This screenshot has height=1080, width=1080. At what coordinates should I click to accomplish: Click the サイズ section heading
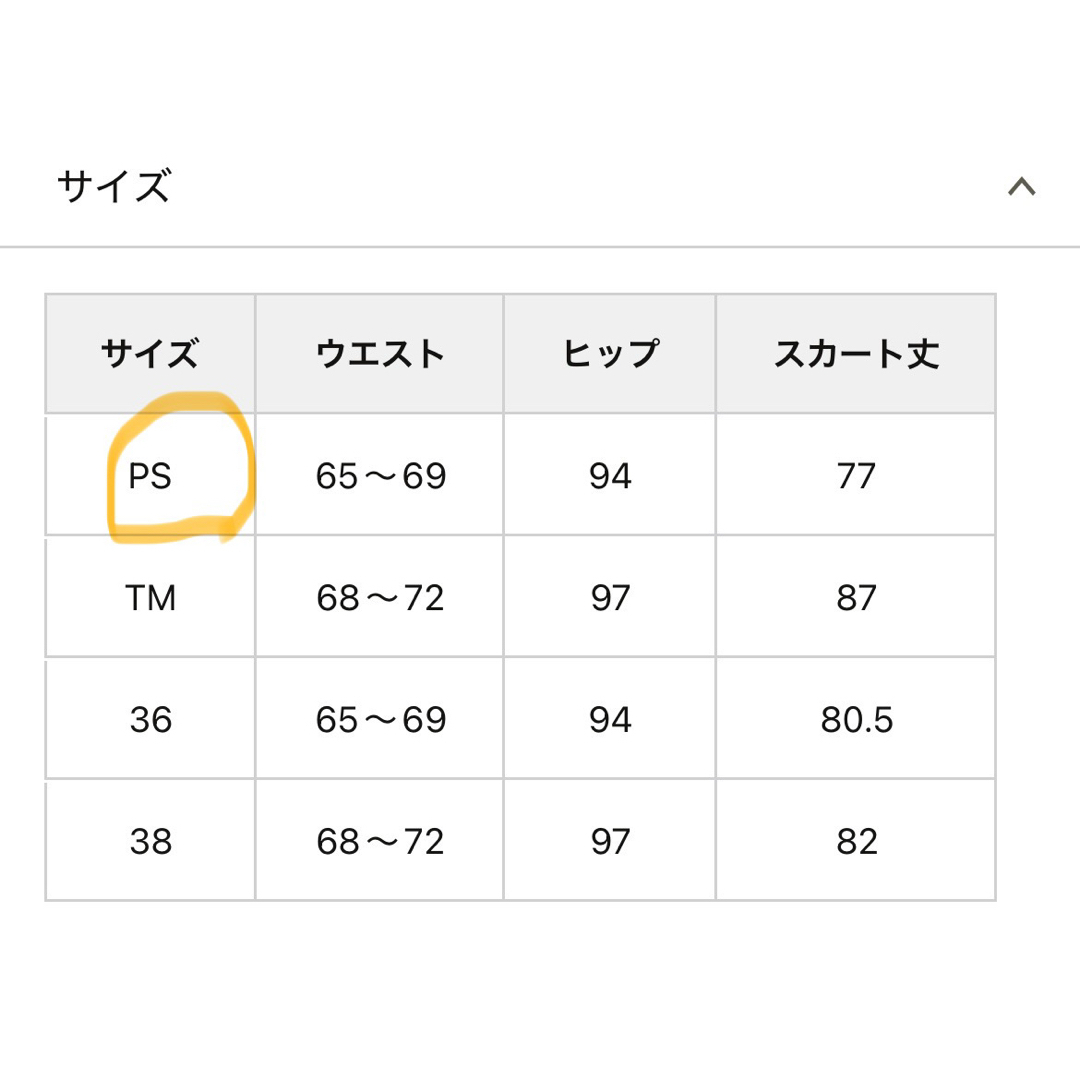pos(114,186)
